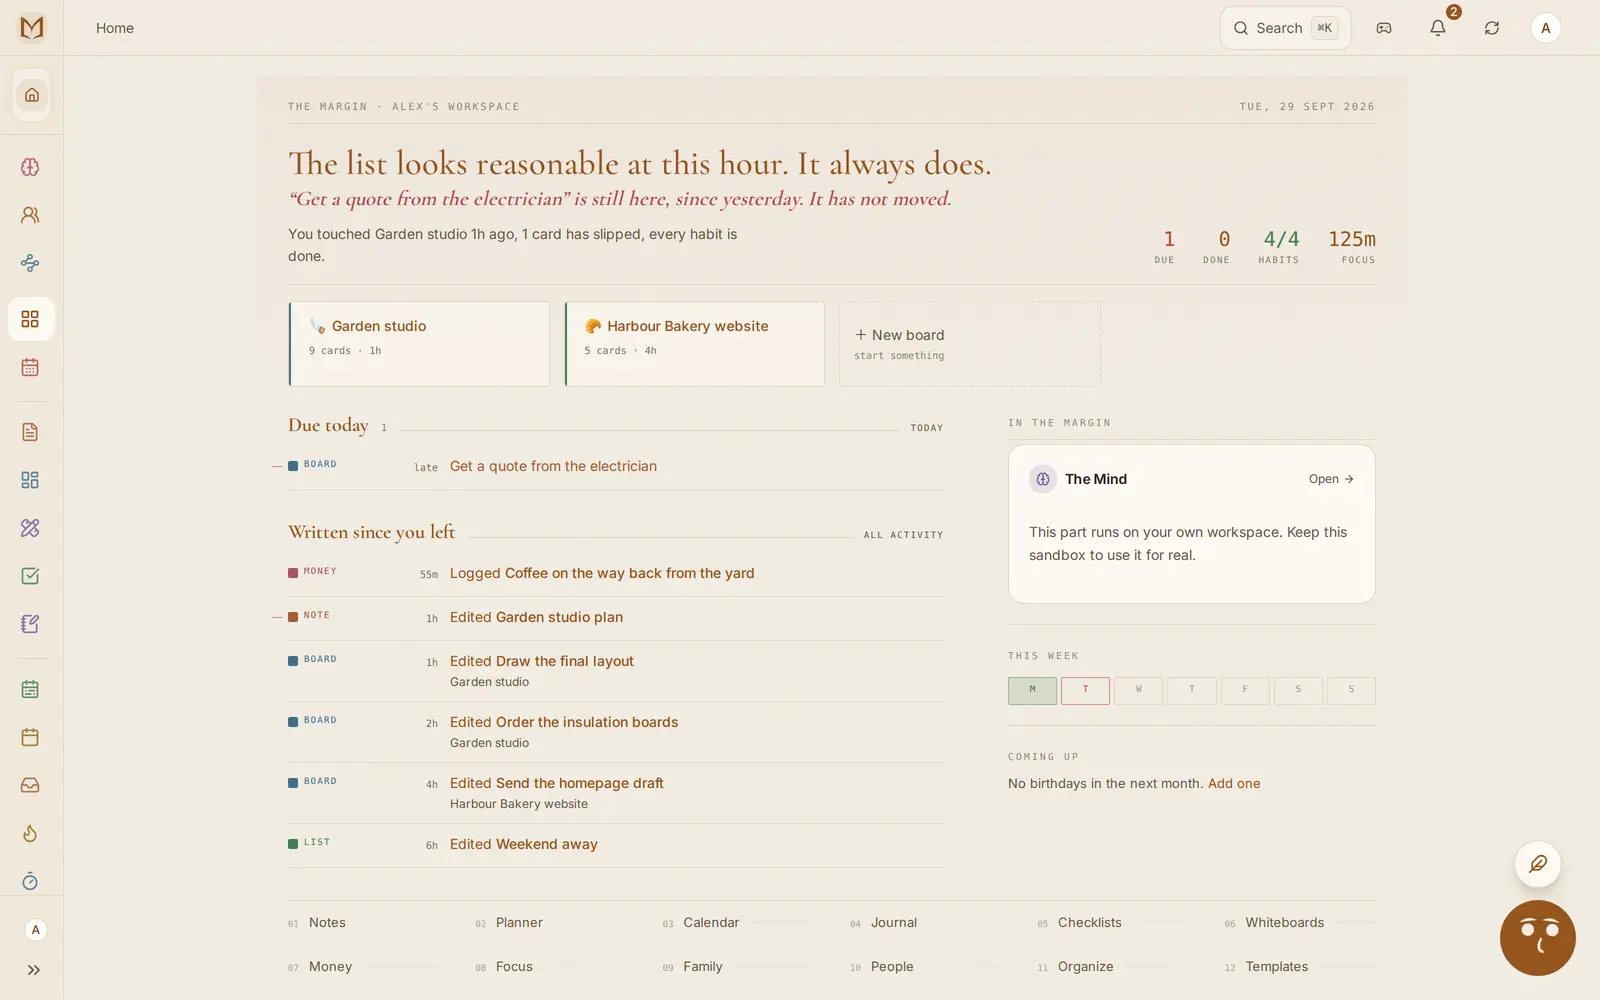1600x1000 pixels.
Task: Open the Harbour Bakery website board card
Action: (695, 344)
